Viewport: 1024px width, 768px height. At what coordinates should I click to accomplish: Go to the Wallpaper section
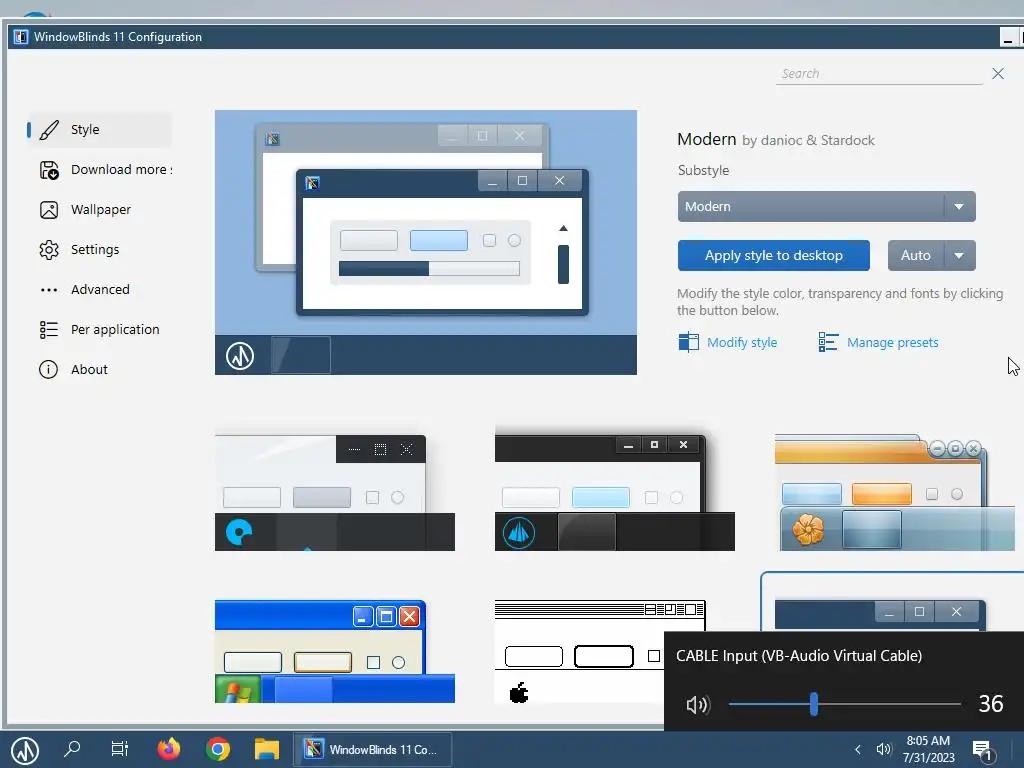[99, 210]
